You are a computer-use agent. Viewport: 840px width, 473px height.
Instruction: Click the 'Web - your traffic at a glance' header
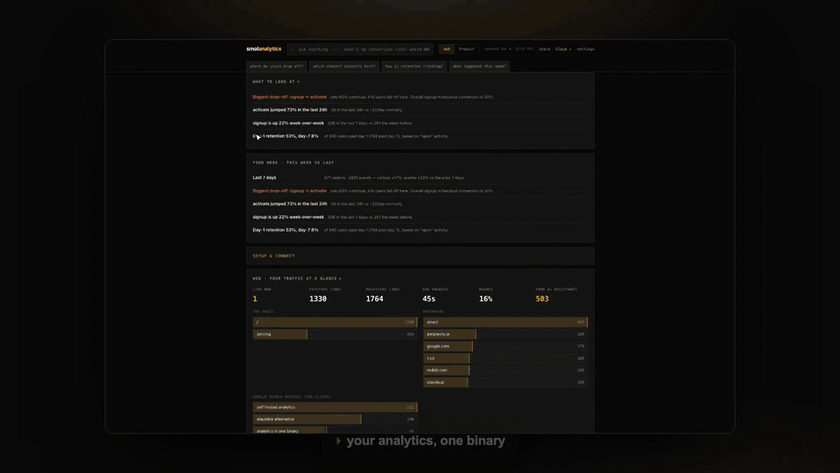coord(297,279)
